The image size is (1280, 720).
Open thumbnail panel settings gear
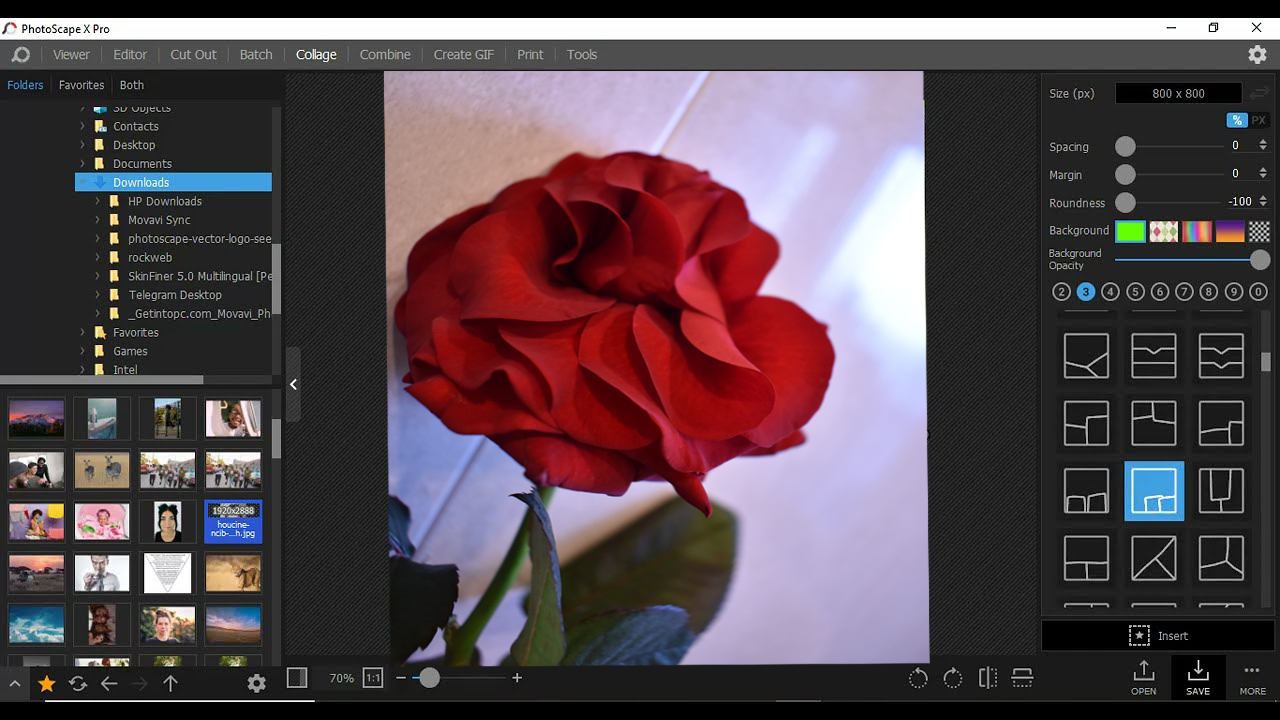[257, 684]
